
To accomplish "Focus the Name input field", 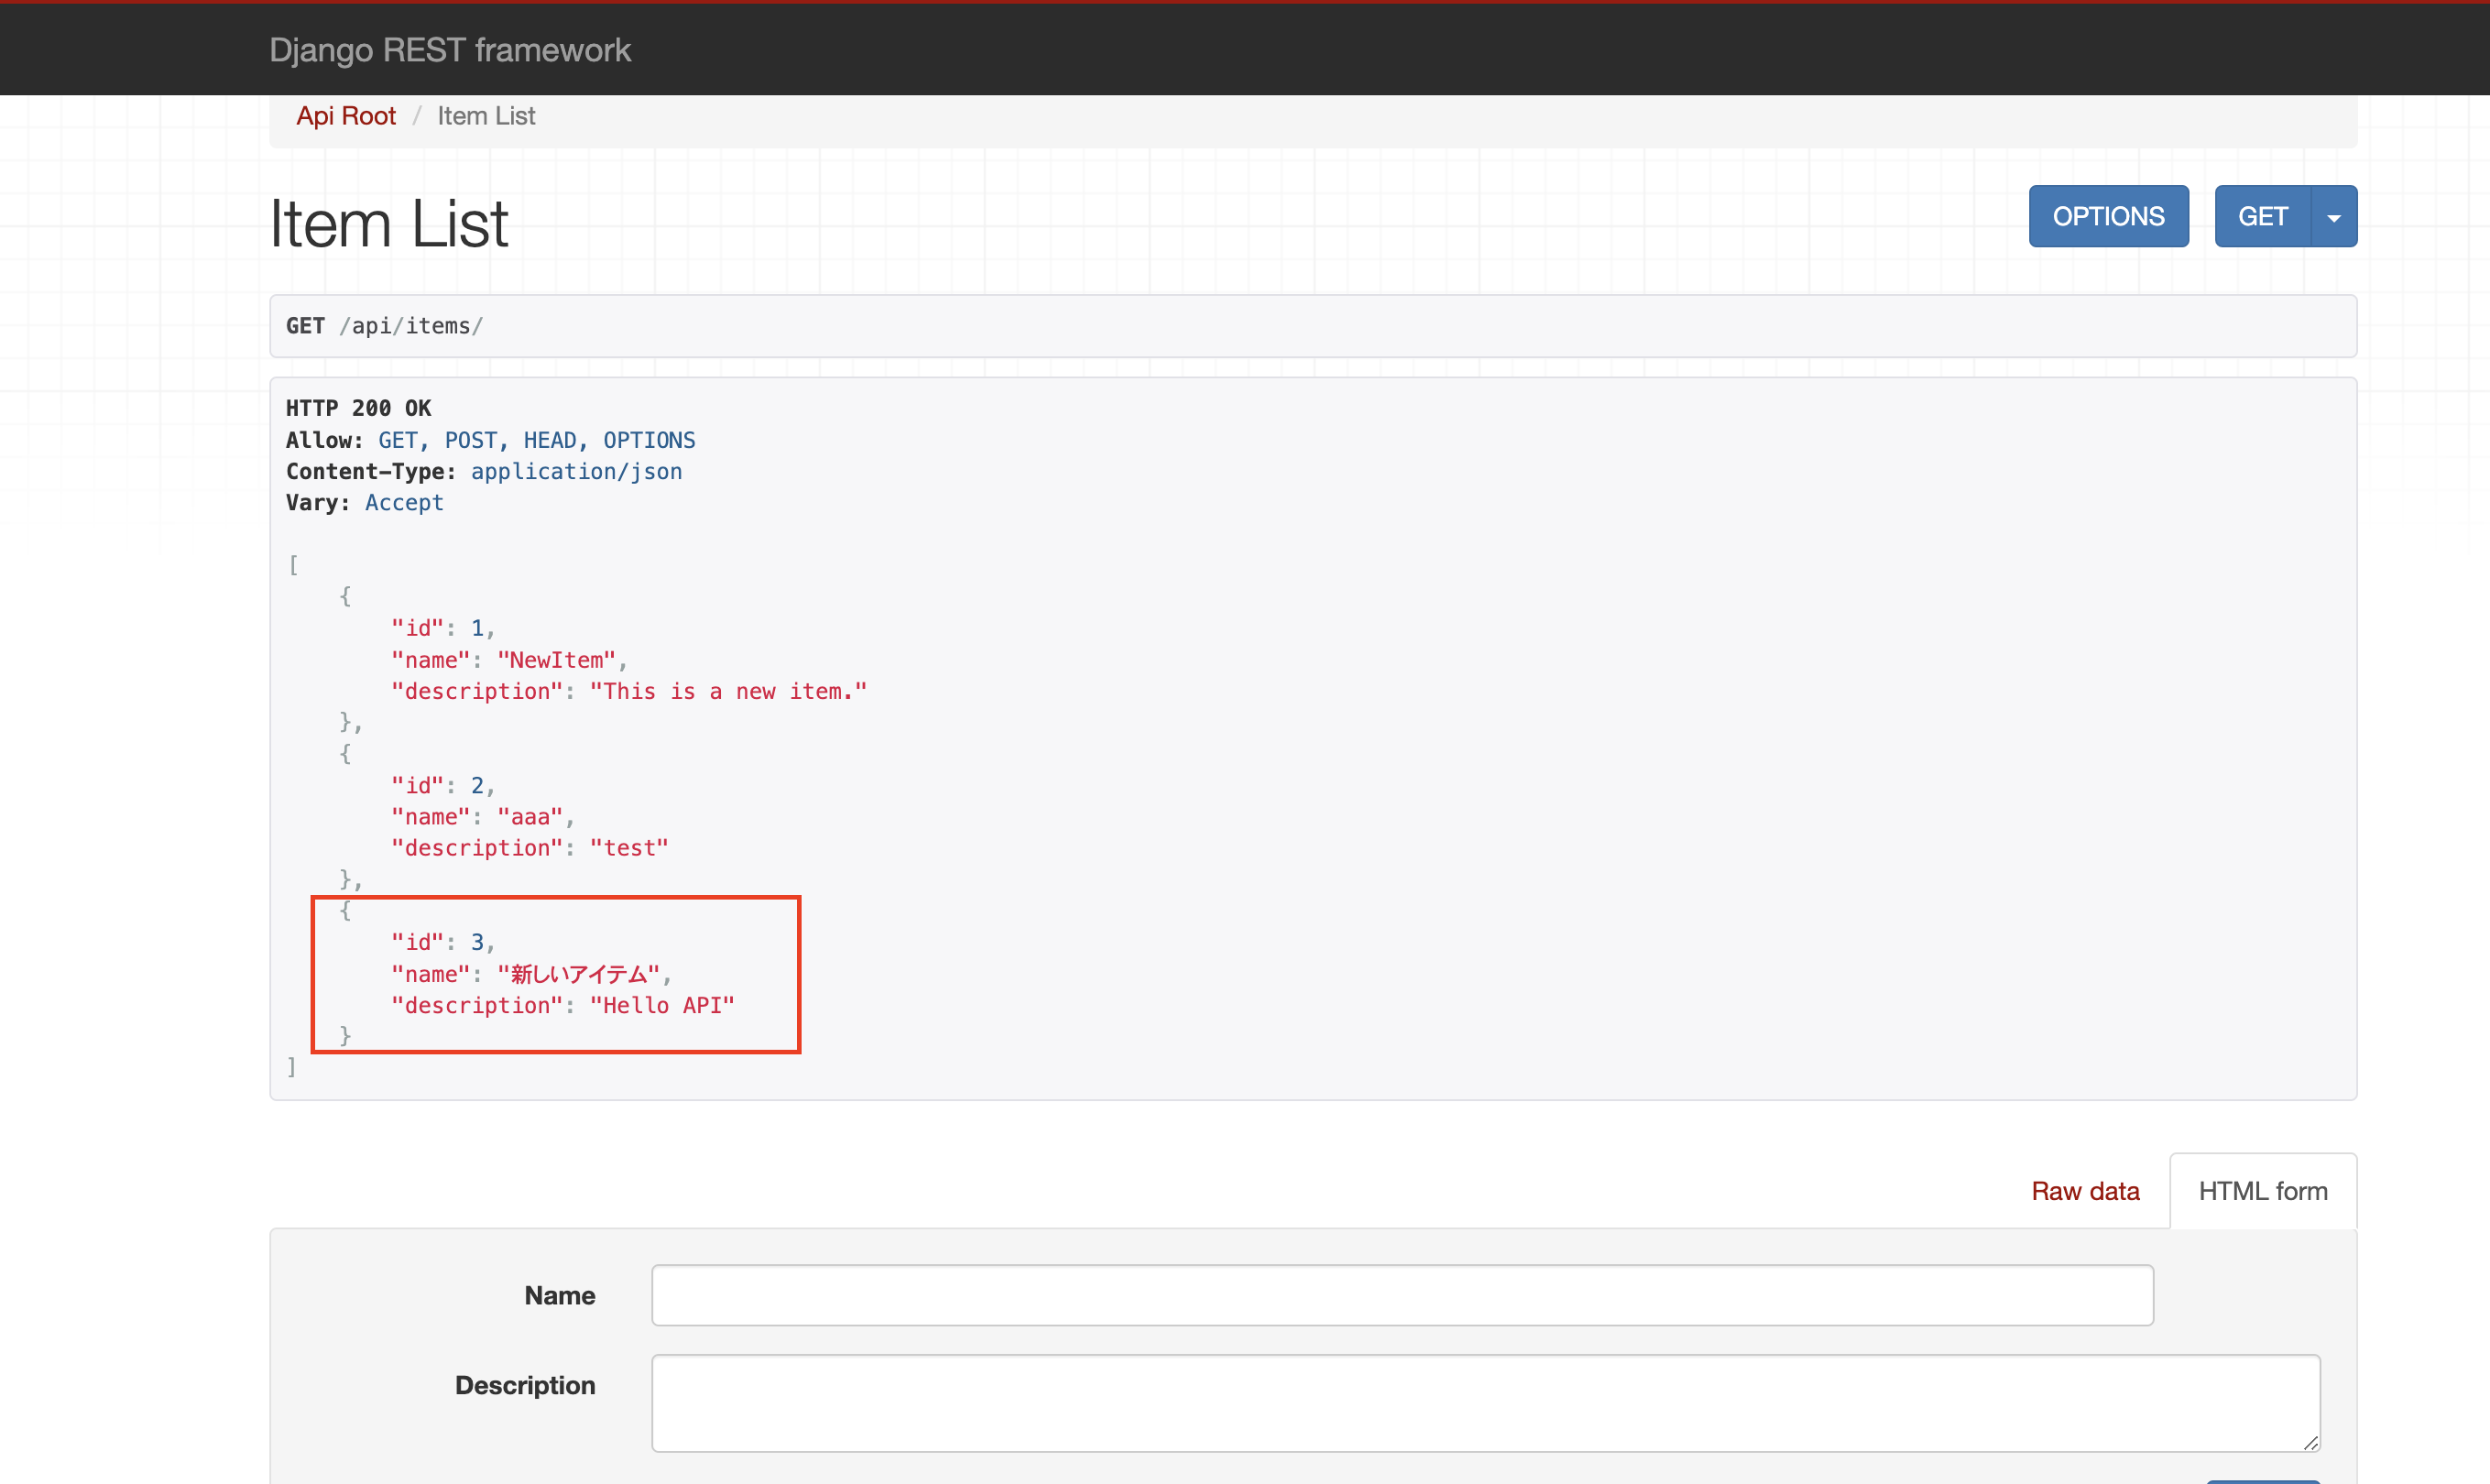I will coord(1401,1295).
